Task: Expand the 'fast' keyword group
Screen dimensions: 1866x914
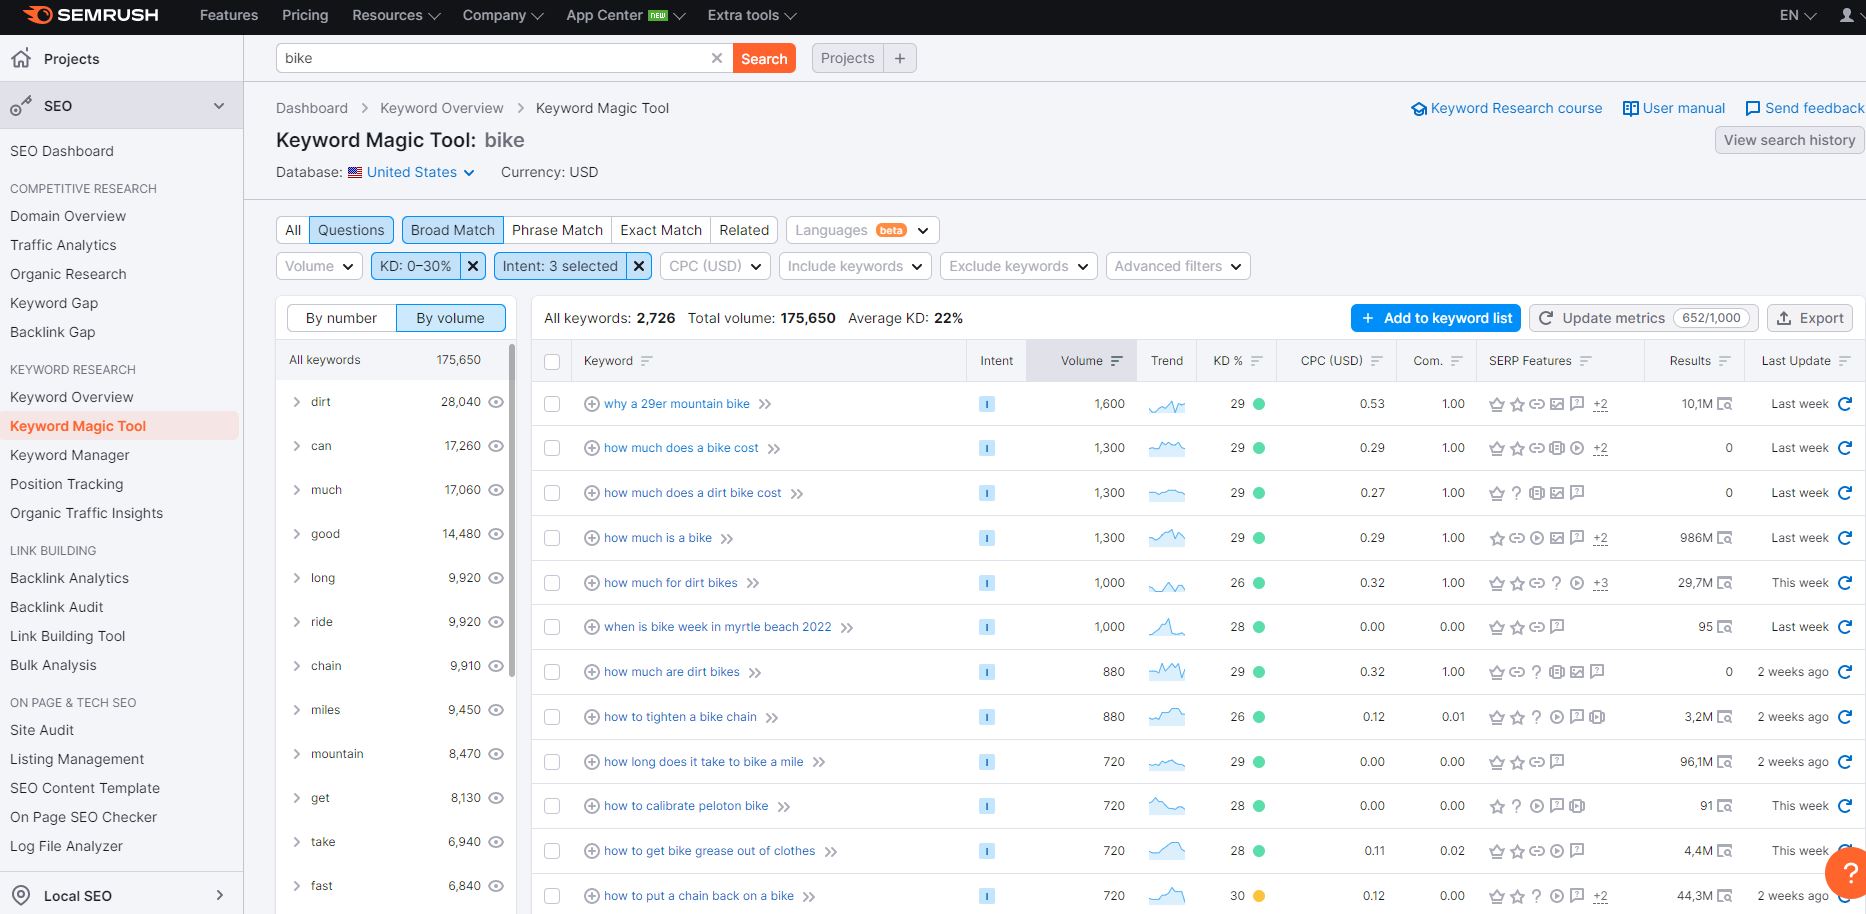Action: pyautogui.click(x=297, y=886)
